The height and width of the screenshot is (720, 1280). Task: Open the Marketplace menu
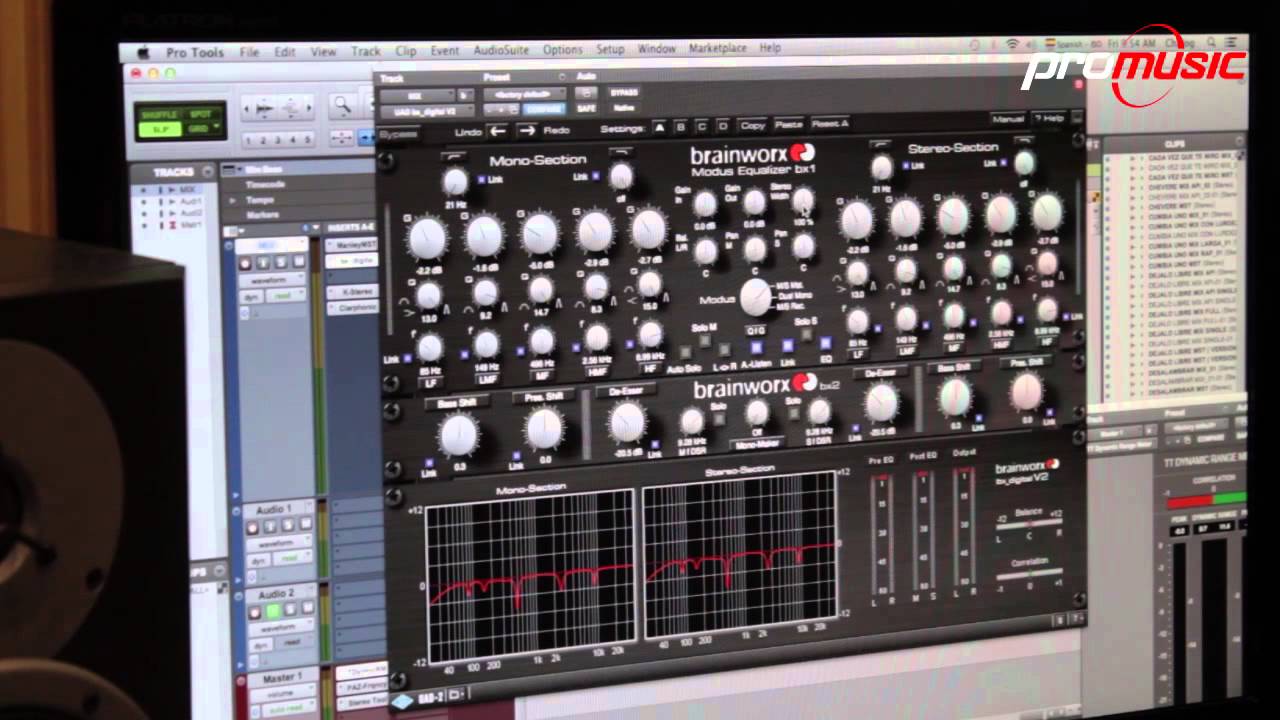pos(718,48)
